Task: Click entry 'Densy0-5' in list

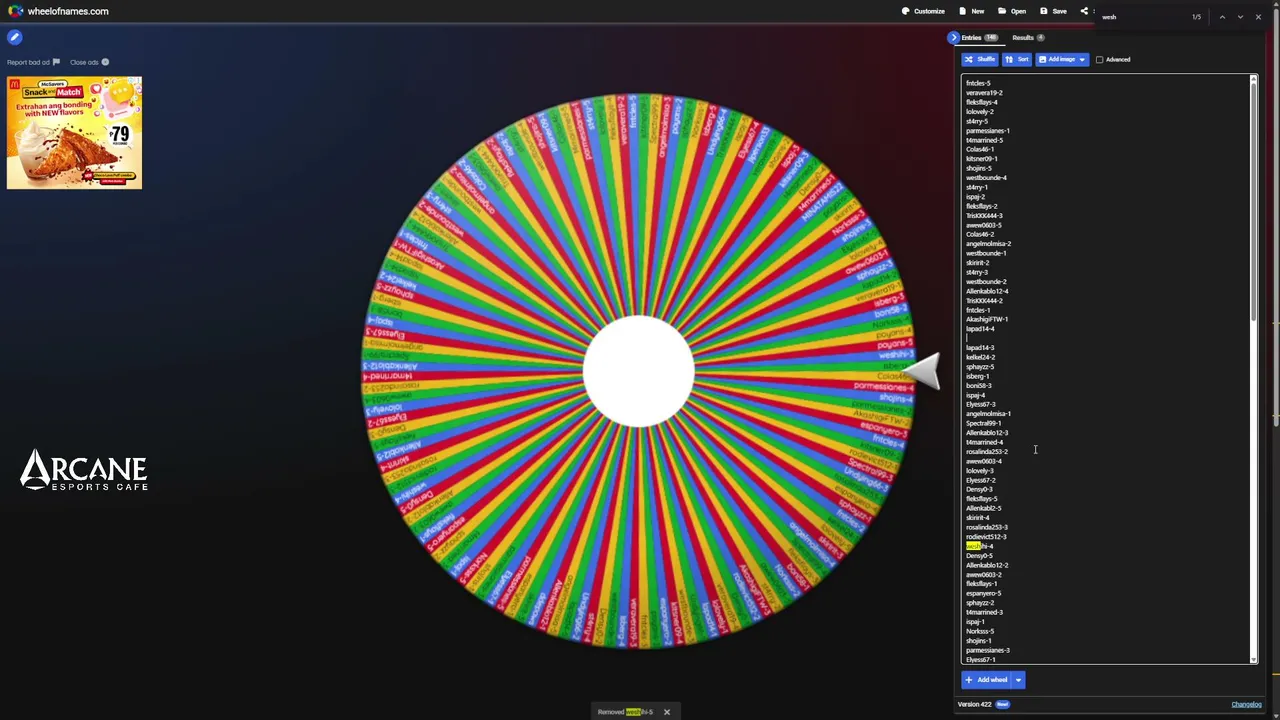Action: pos(979,556)
